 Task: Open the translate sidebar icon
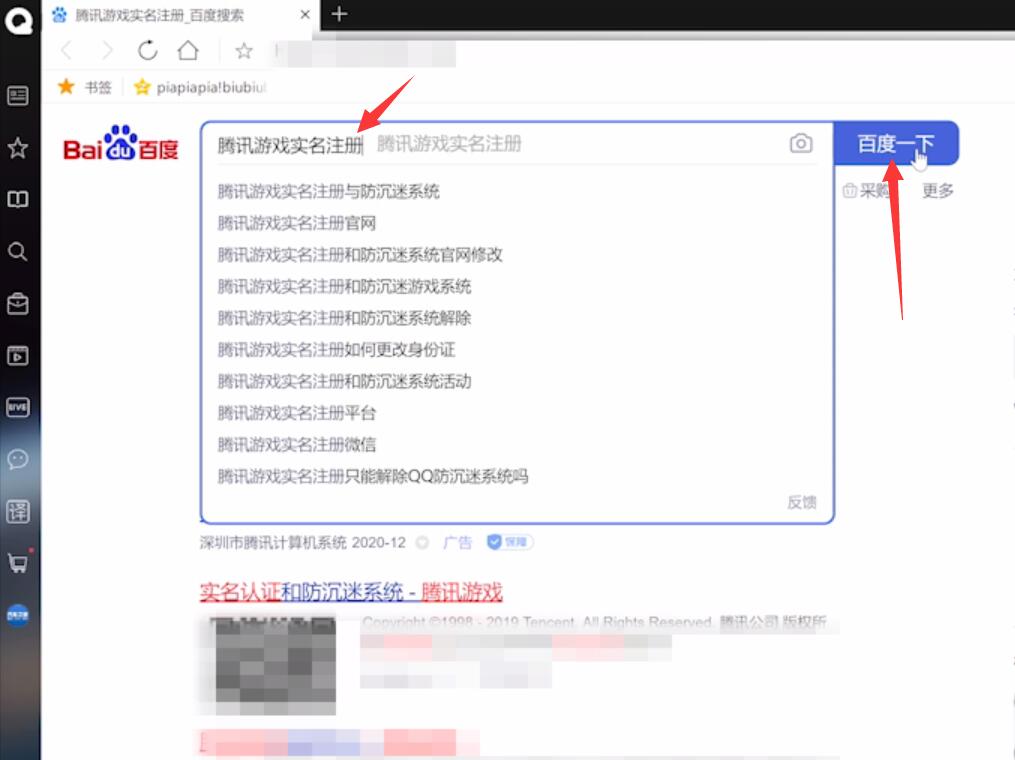17,511
